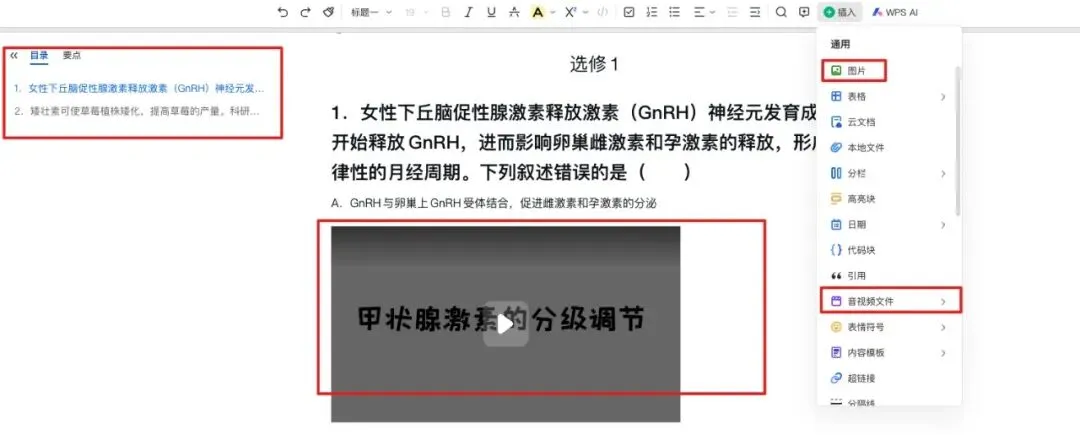Image resolution: width=1080 pixels, height=435 pixels.
Task: Play the 甲状腺激素的分级调节 video
Action: (506, 323)
